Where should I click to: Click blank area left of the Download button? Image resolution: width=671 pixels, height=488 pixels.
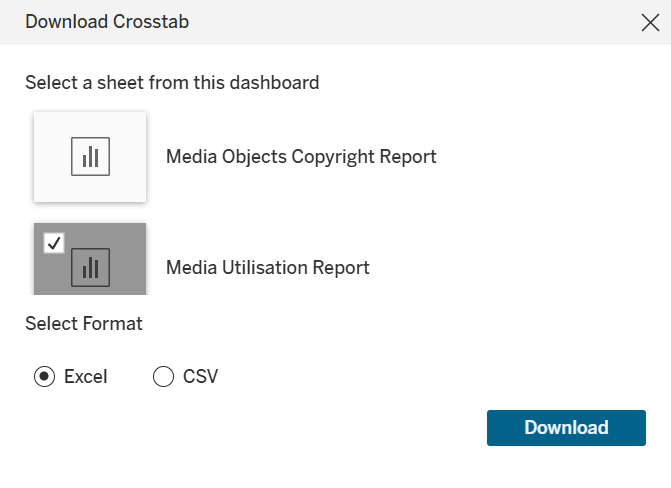point(300,428)
